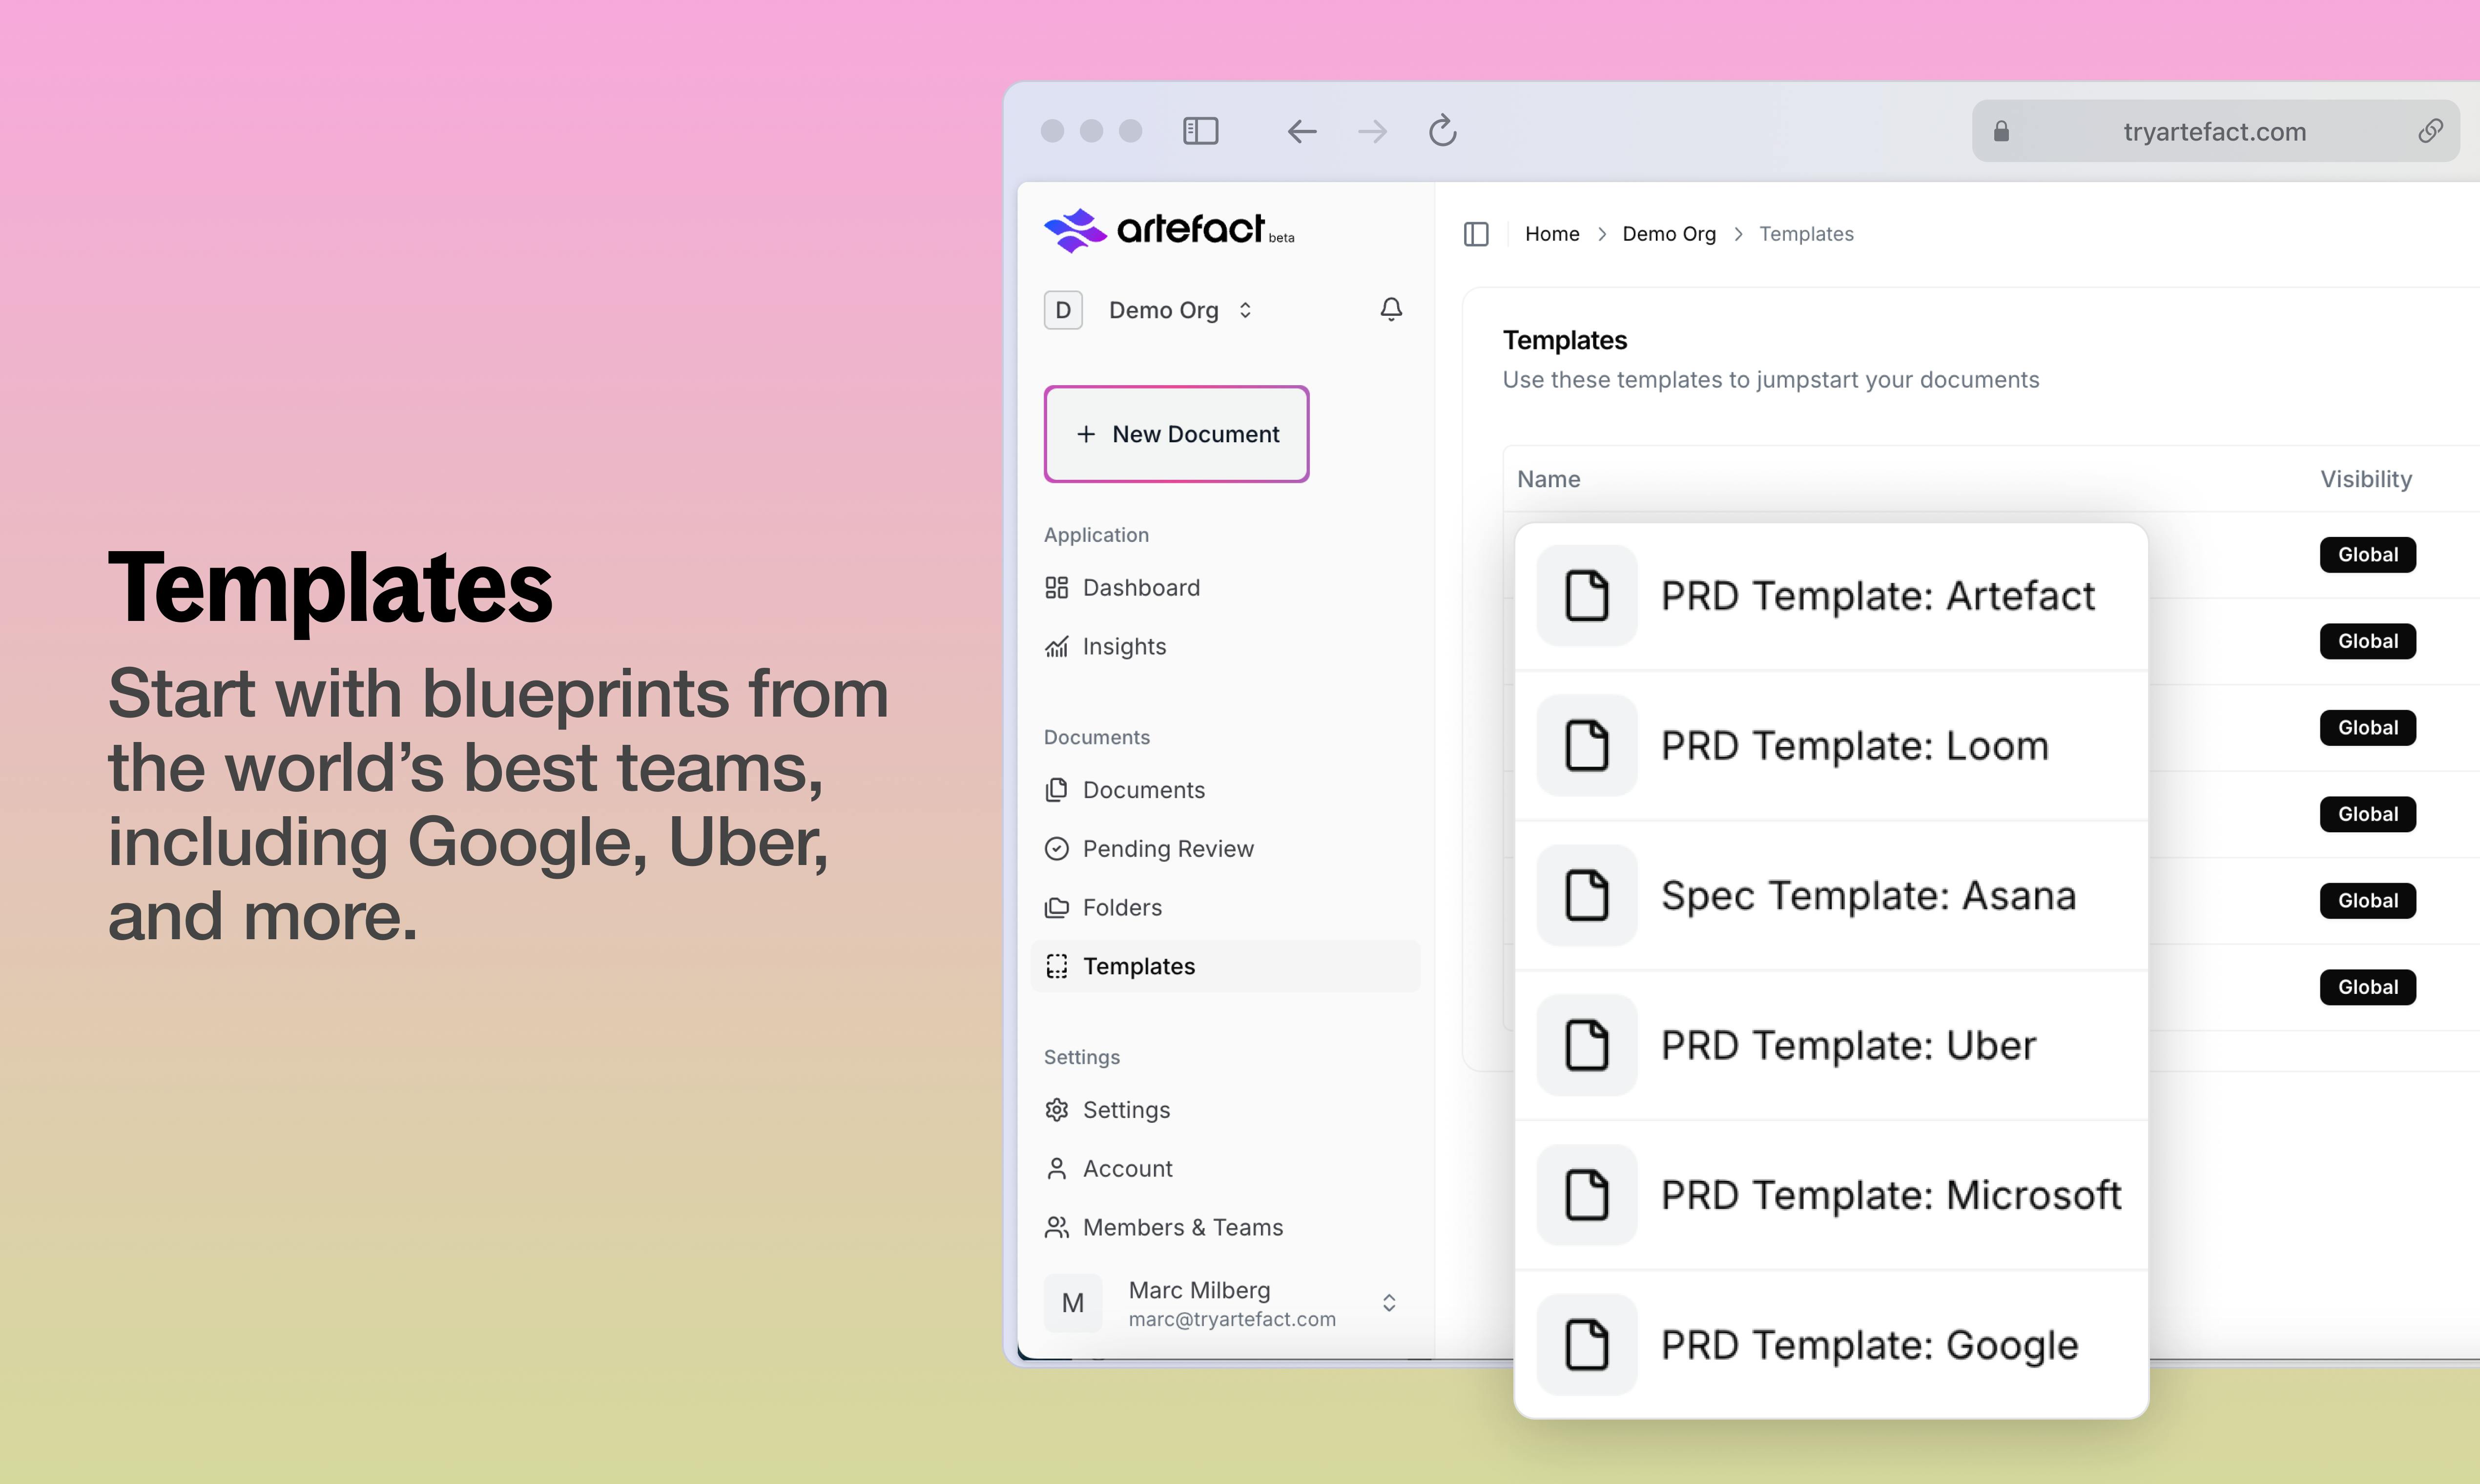The height and width of the screenshot is (1484, 2480).
Task: Open Settings in the sidebar
Action: [1225, 1110]
